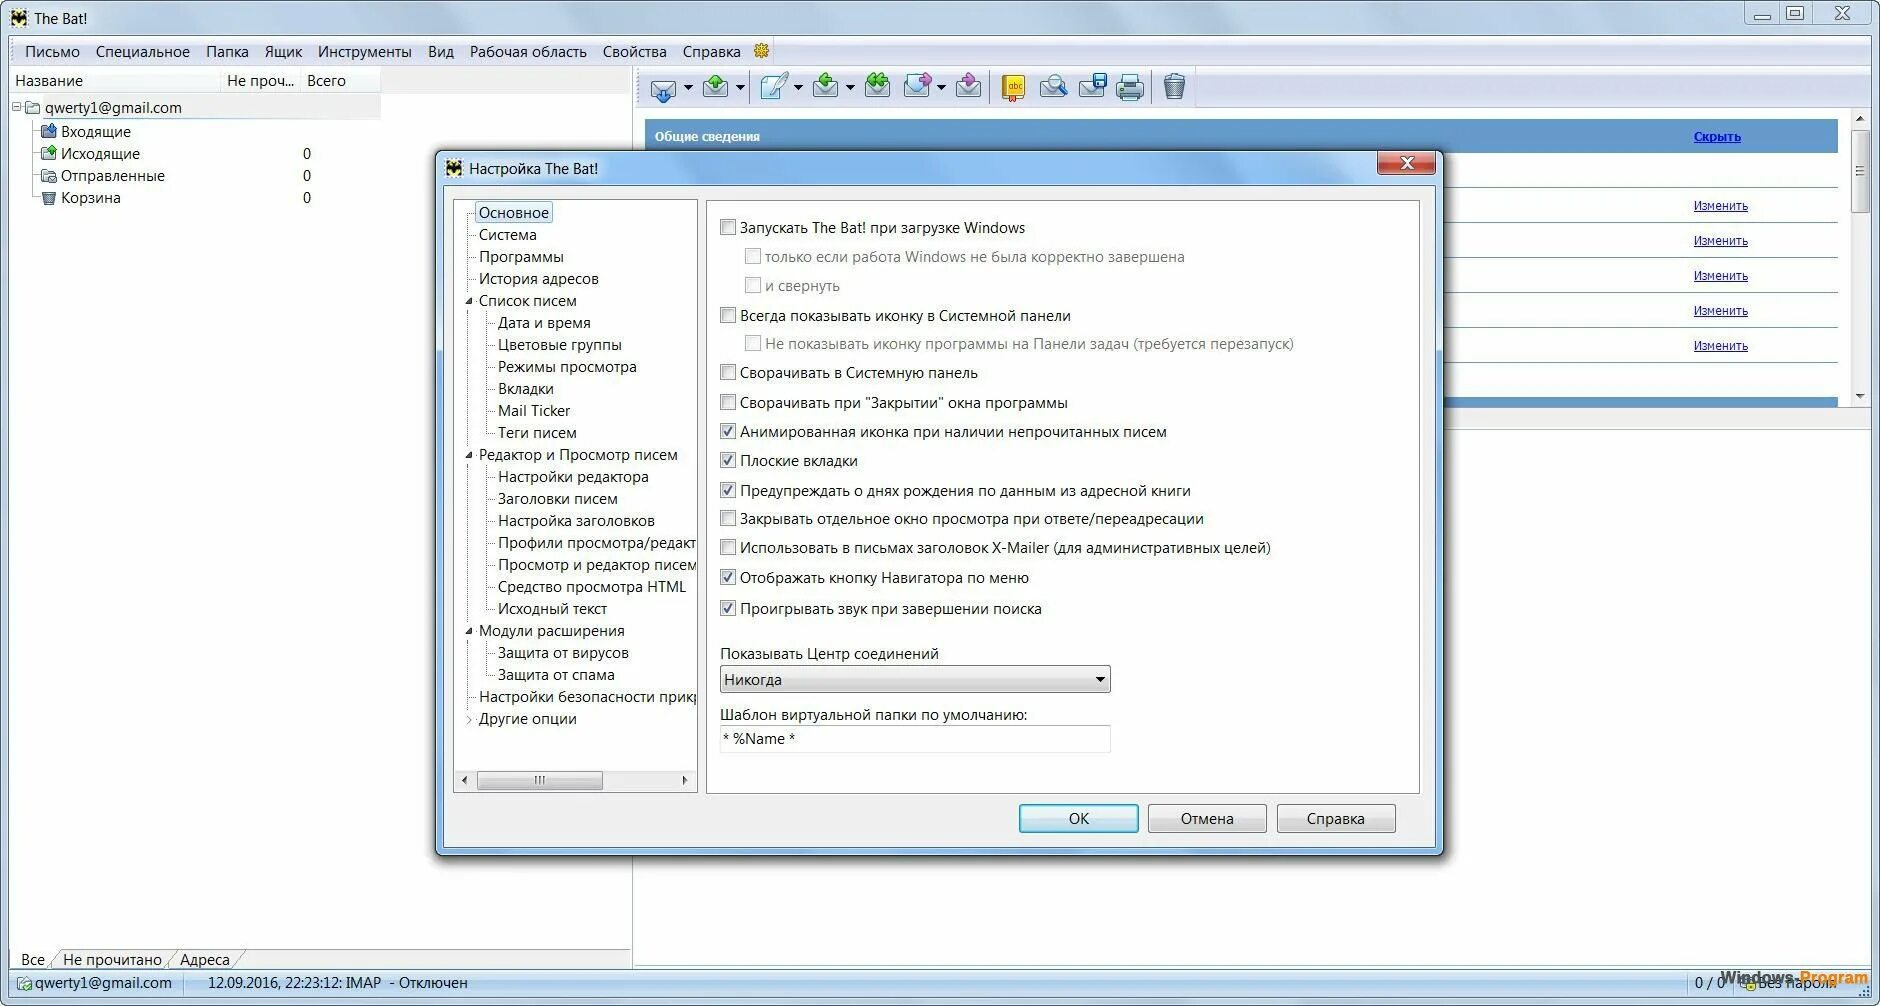Click the Отправленные folder icon
1880x1006 pixels.
48,176
